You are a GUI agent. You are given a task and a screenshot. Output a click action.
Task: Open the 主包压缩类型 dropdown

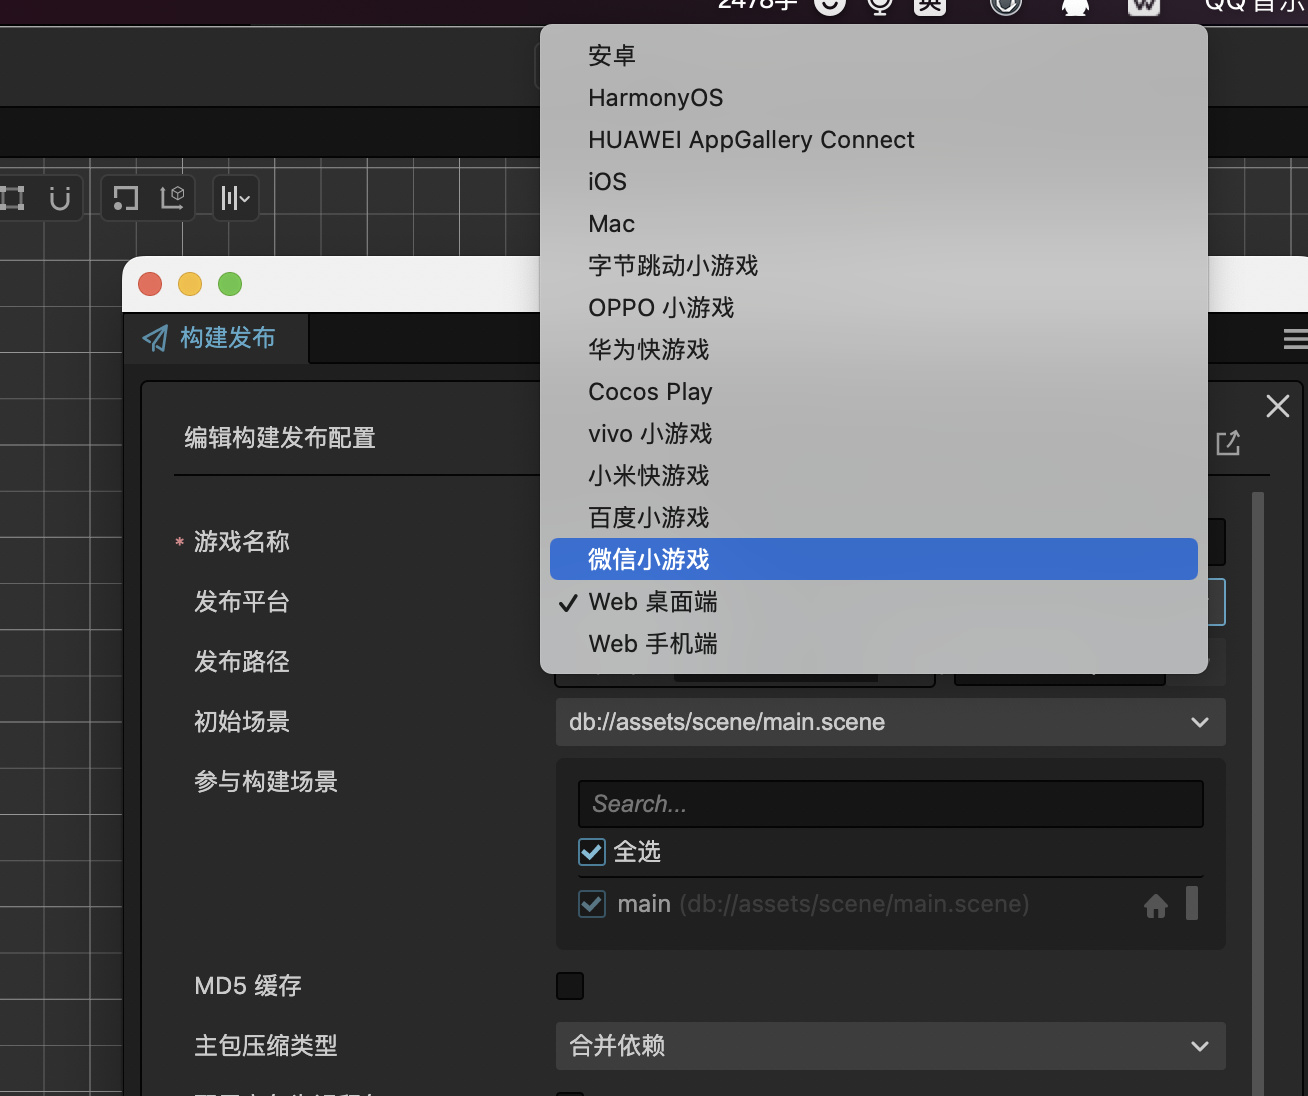click(x=890, y=1046)
